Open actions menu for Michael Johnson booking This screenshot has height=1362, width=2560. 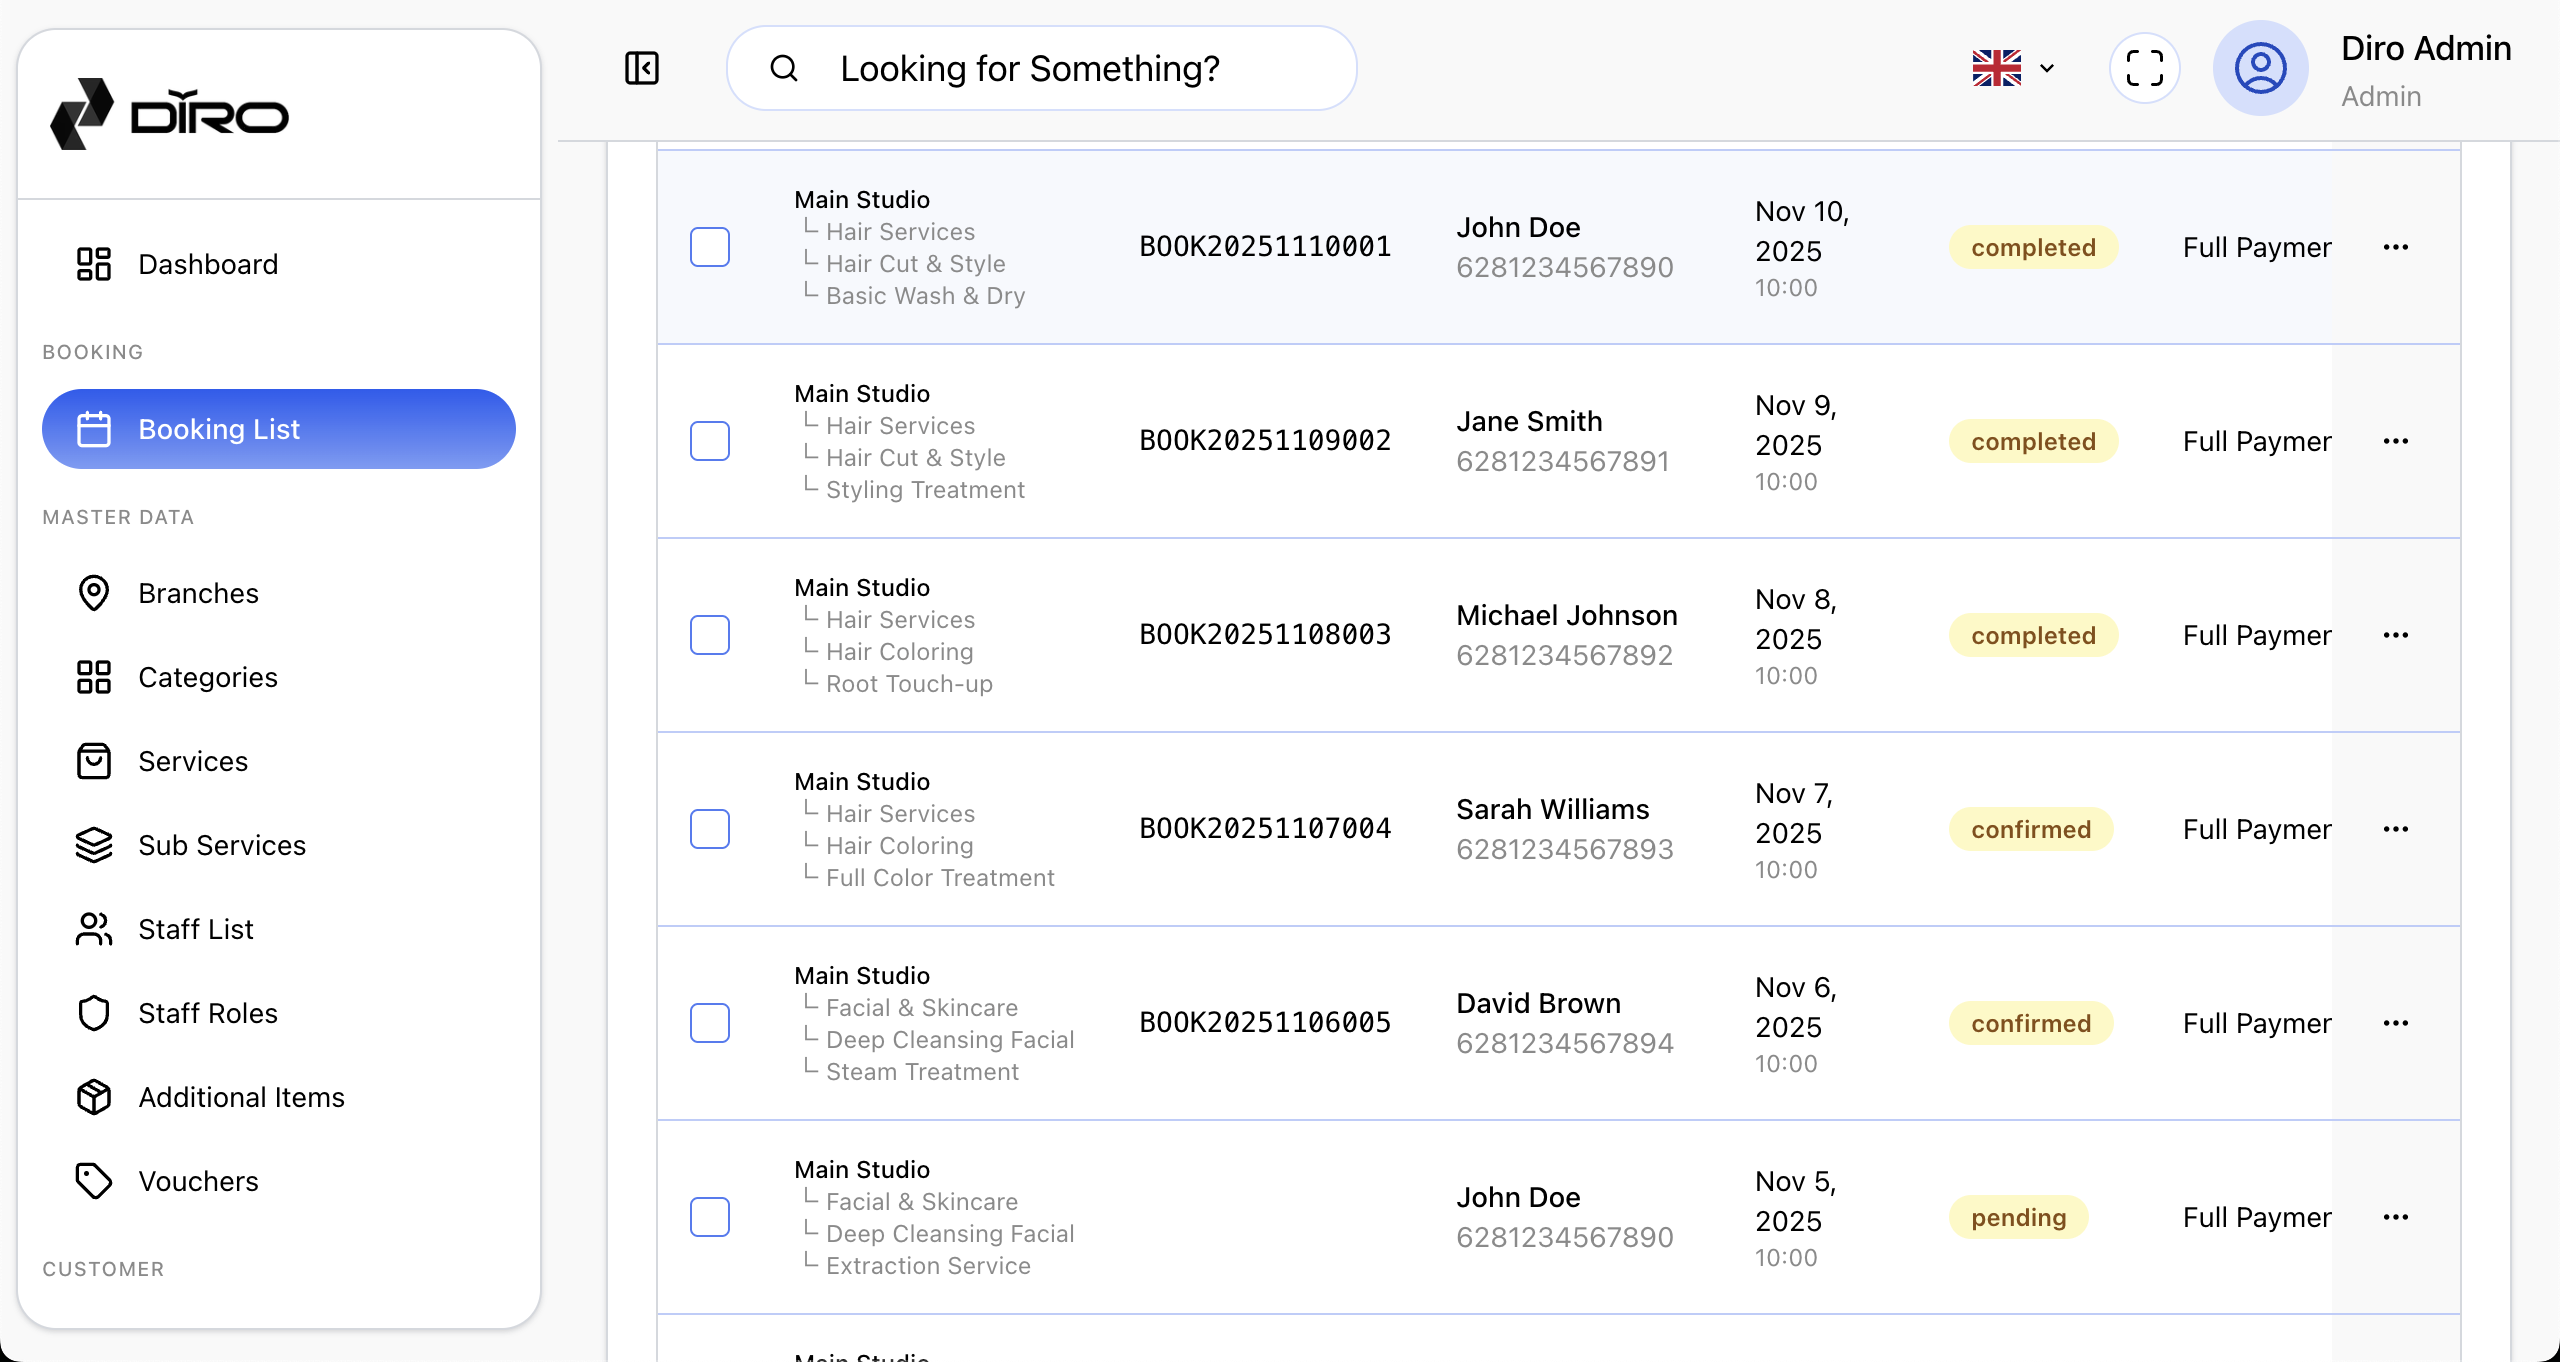tap(2395, 635)
